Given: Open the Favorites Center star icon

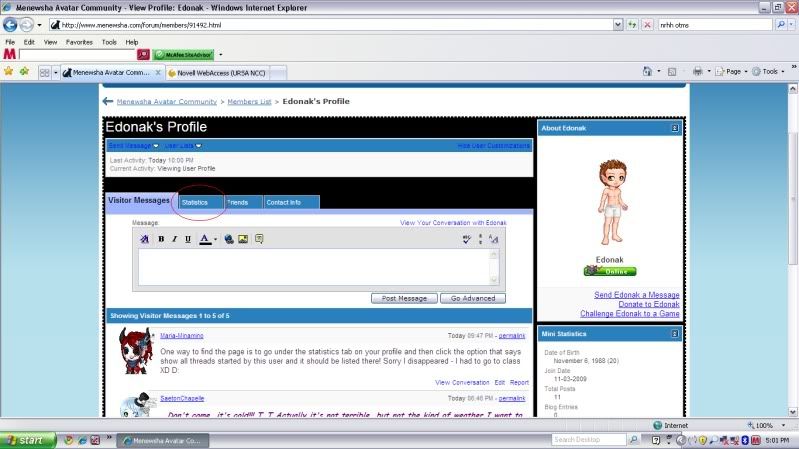Looking at the screenshot, I should (x=9, y=72).
